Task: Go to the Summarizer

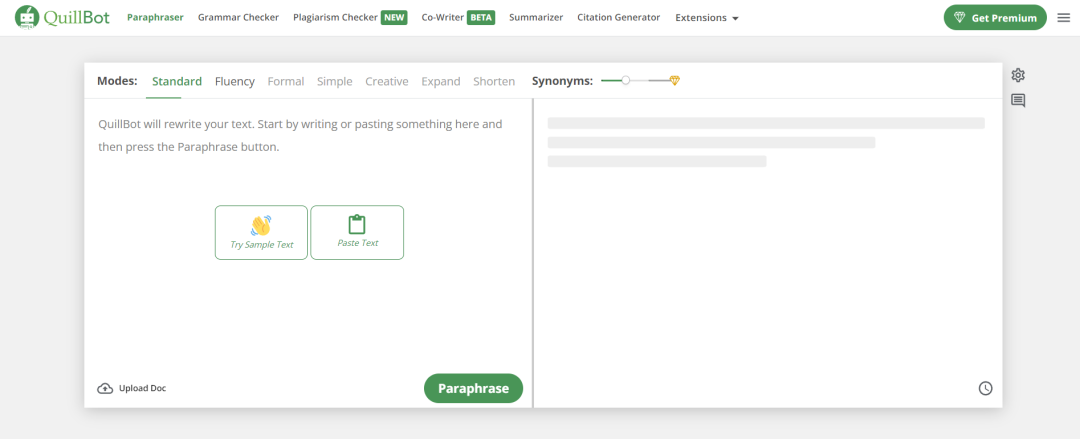Action: pos(536,17)
